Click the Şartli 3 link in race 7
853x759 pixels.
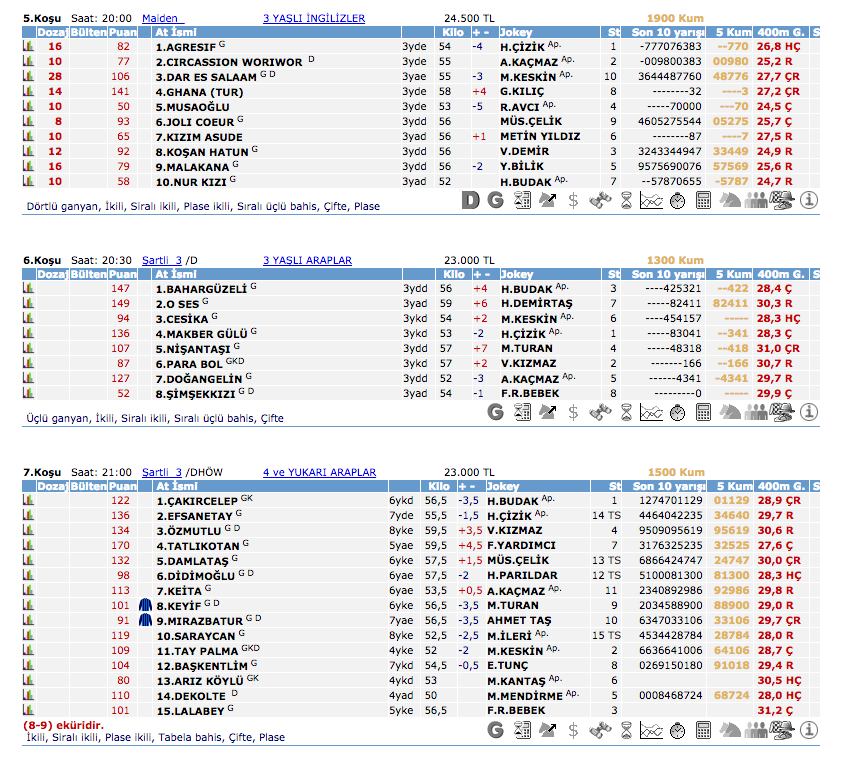(162, 472)
